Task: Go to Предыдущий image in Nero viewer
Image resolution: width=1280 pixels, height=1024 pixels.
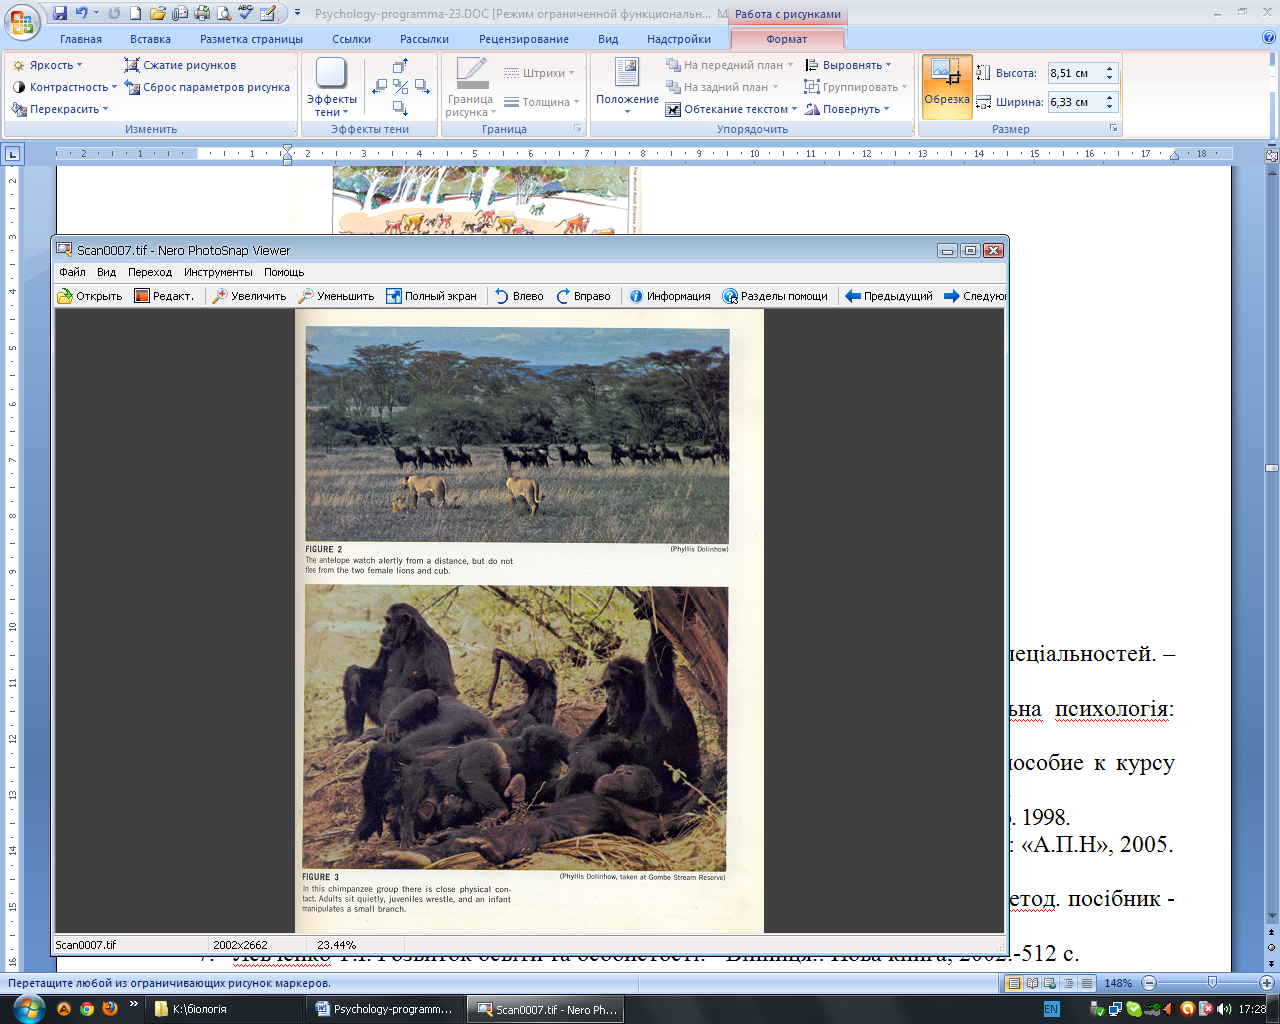Action: tap(889, 296)
